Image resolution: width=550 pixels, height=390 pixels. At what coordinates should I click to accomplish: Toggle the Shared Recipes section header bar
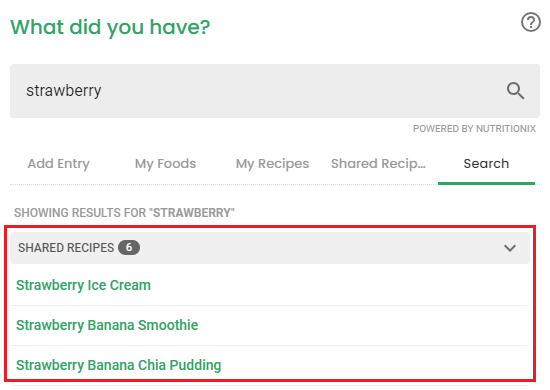point(270,248)
